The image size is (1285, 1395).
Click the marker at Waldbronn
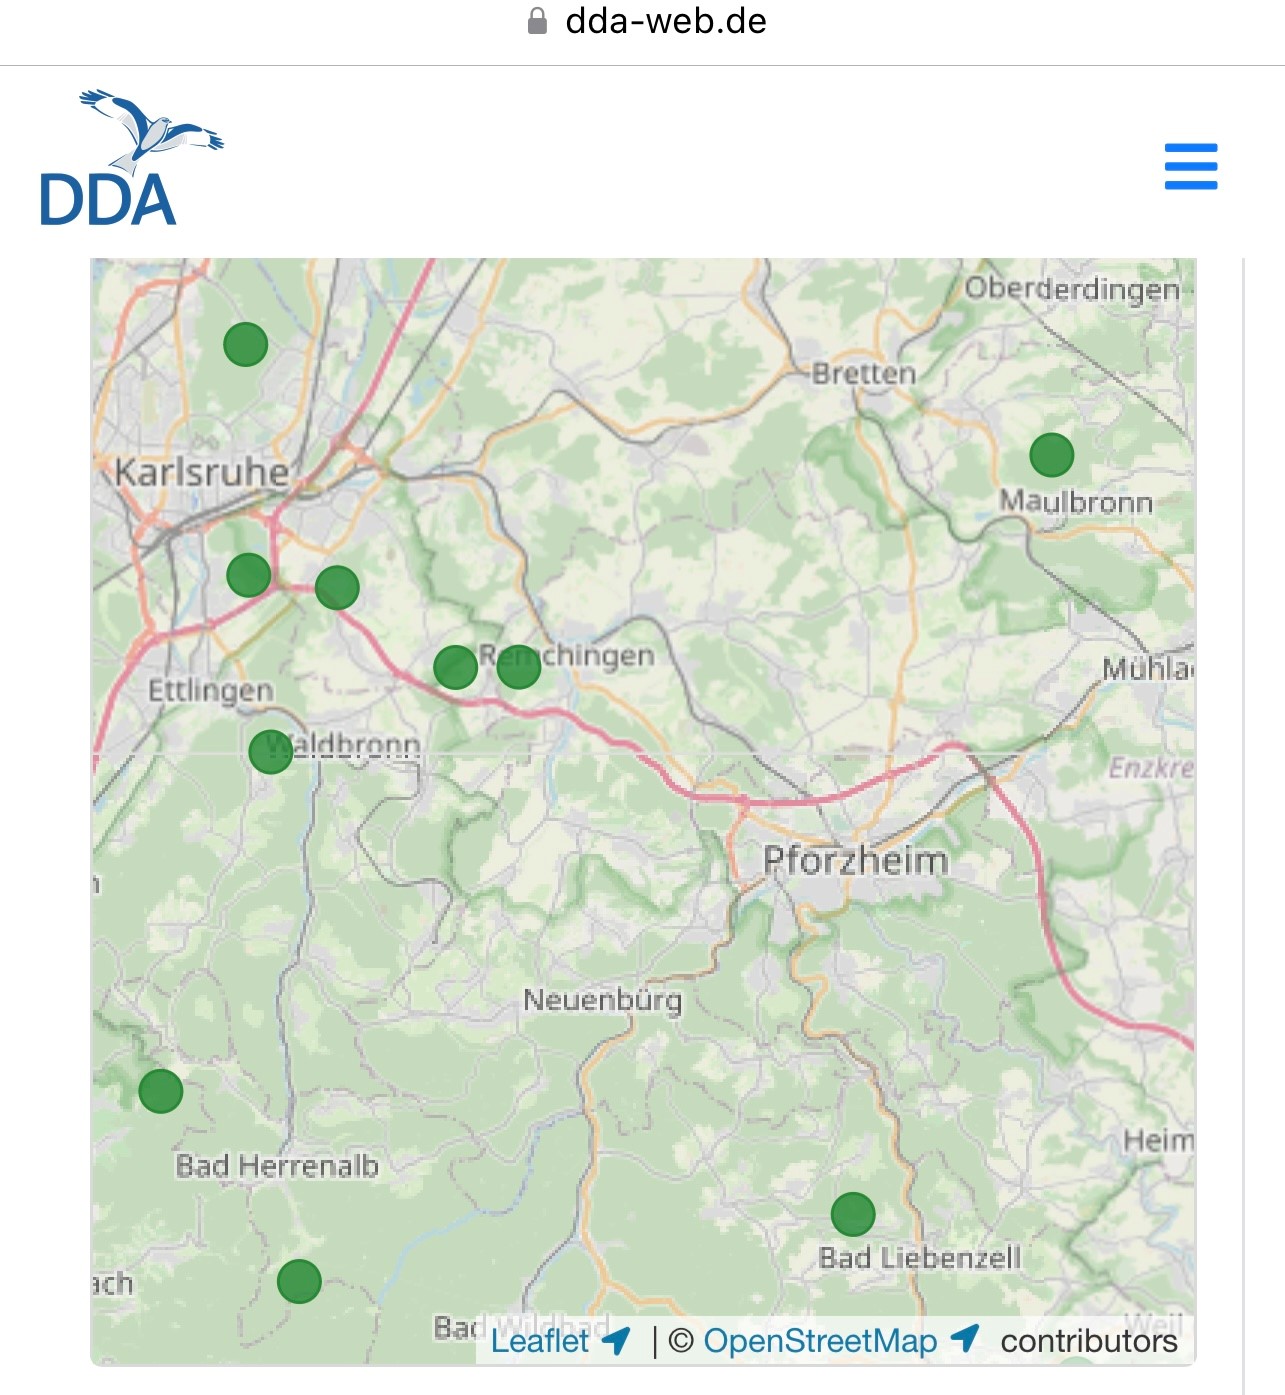click(271, 753)
